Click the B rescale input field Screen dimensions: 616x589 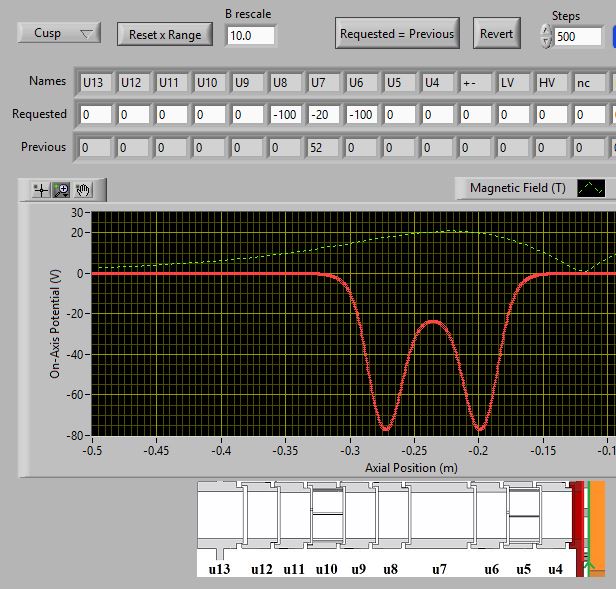(x=250, y=35)
